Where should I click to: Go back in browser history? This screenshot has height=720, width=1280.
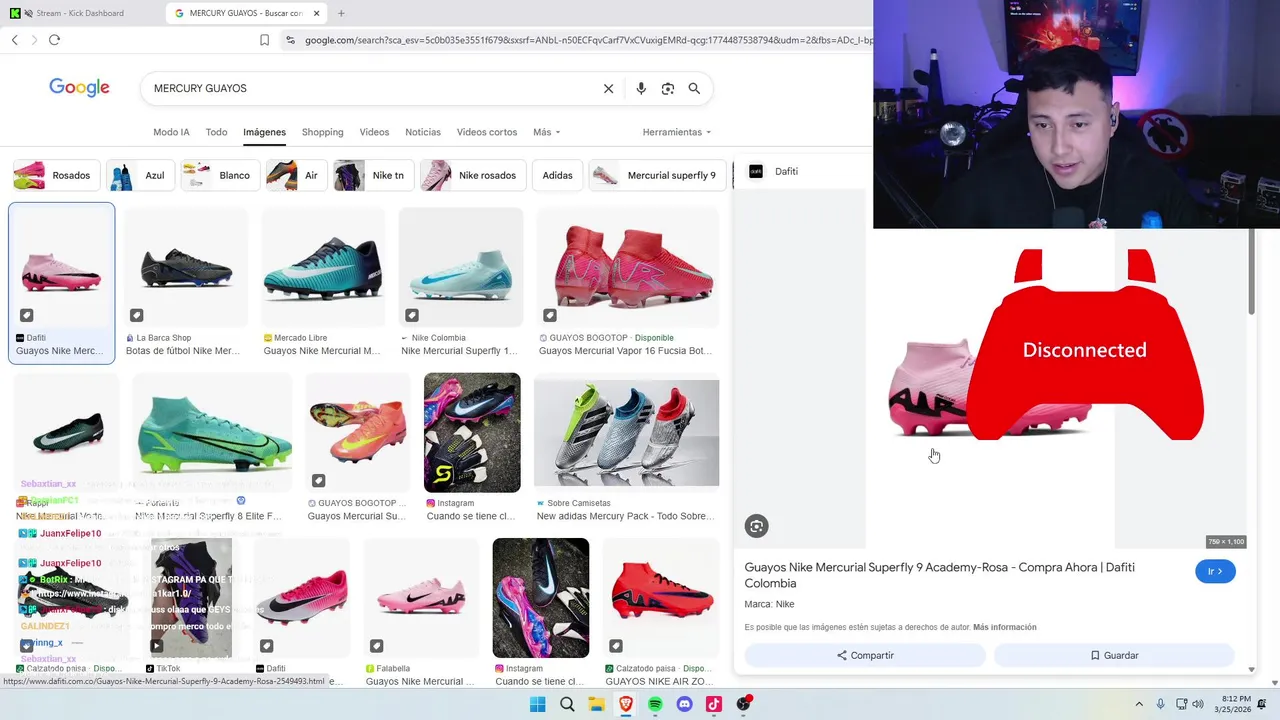pos(14,40)
